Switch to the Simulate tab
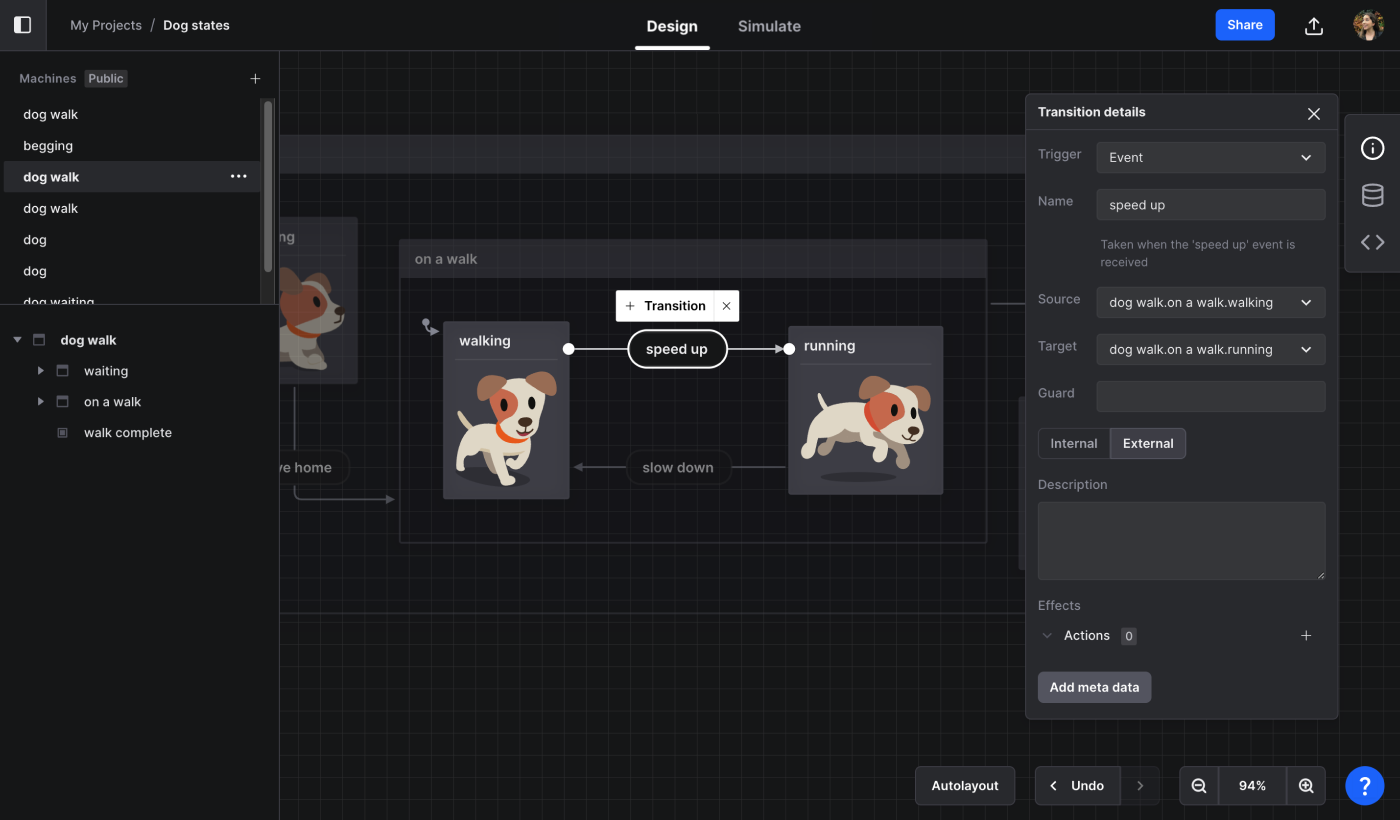 [768, 27]
